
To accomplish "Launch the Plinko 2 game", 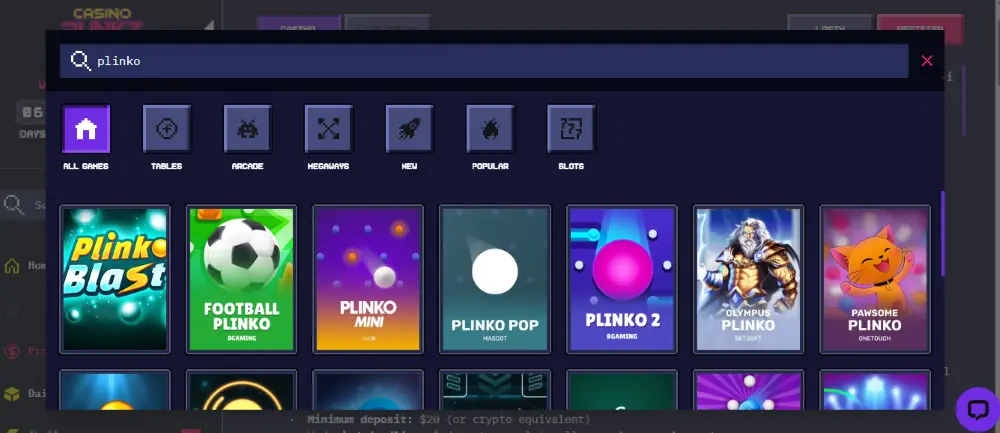I will [622, 279].
